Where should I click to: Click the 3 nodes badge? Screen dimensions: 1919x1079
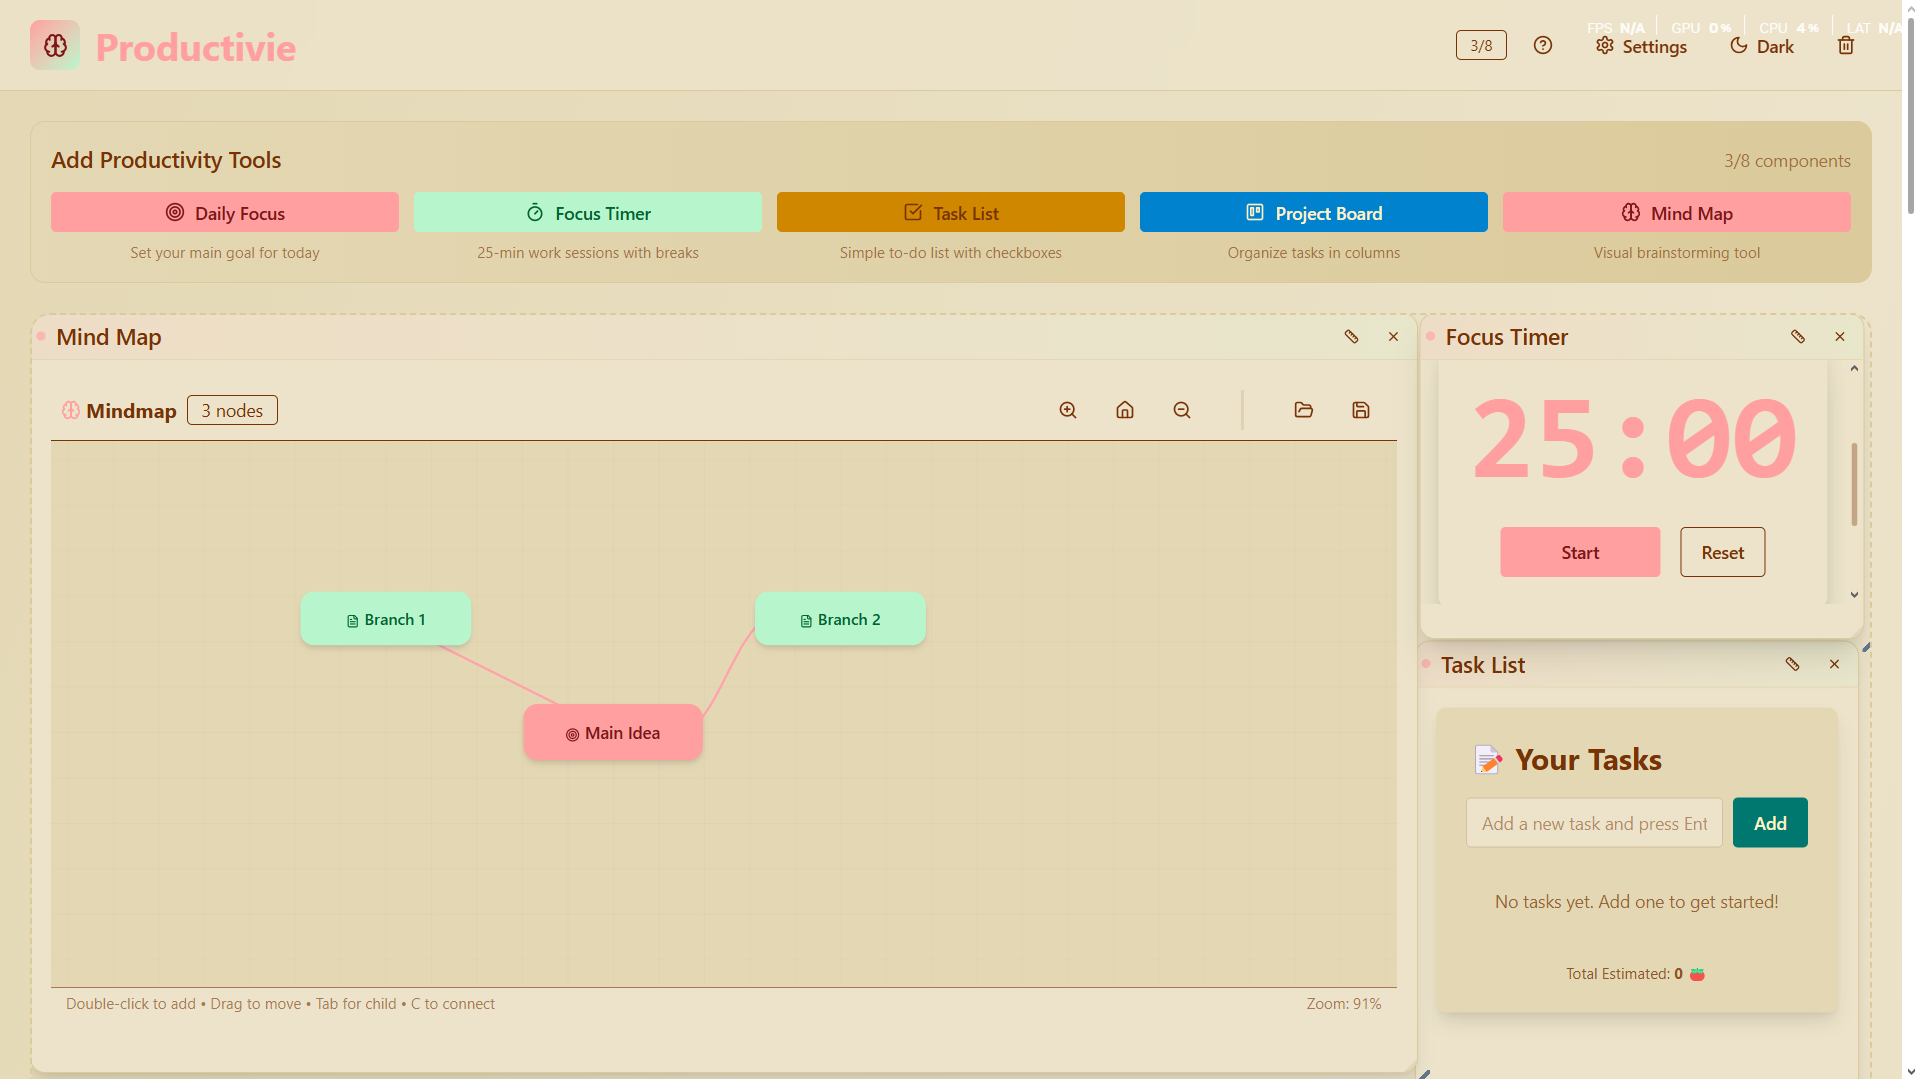coord(232,410)
